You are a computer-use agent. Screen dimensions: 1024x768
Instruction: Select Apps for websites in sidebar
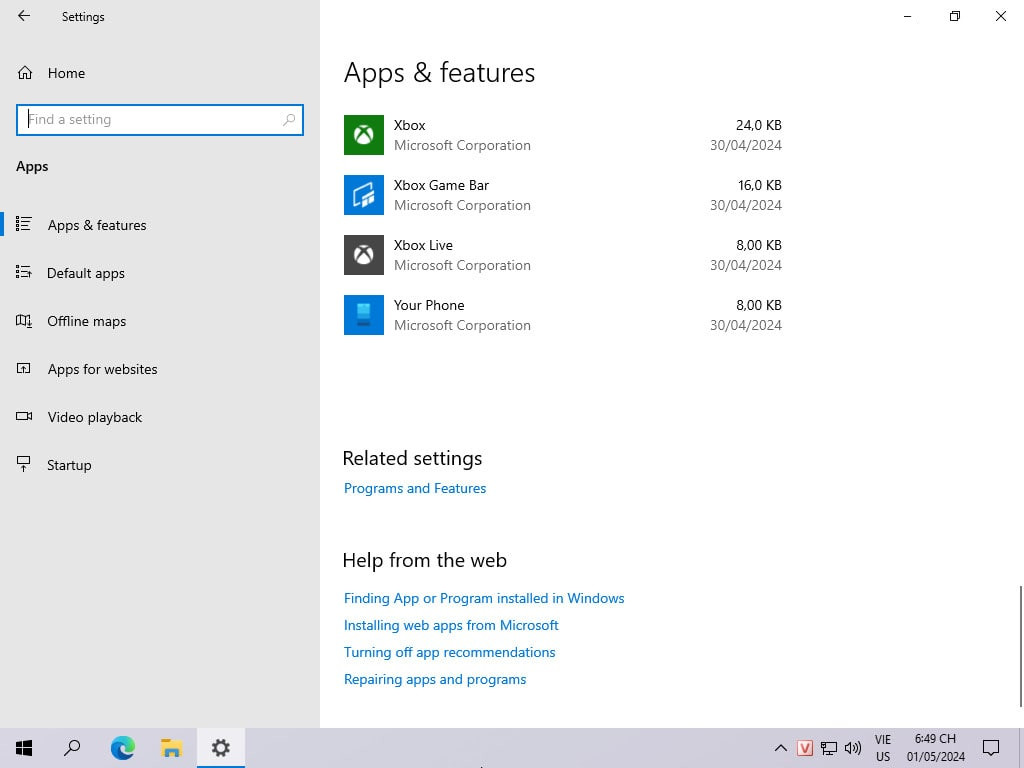click(x=102, y=369)
